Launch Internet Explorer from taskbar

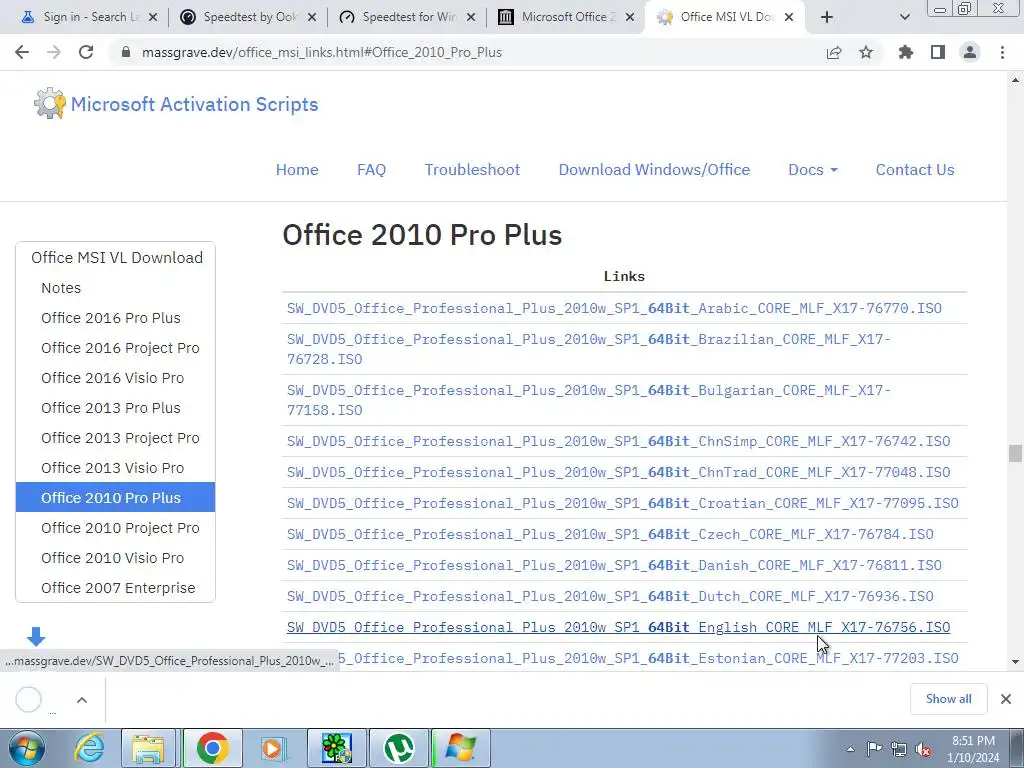89,748
